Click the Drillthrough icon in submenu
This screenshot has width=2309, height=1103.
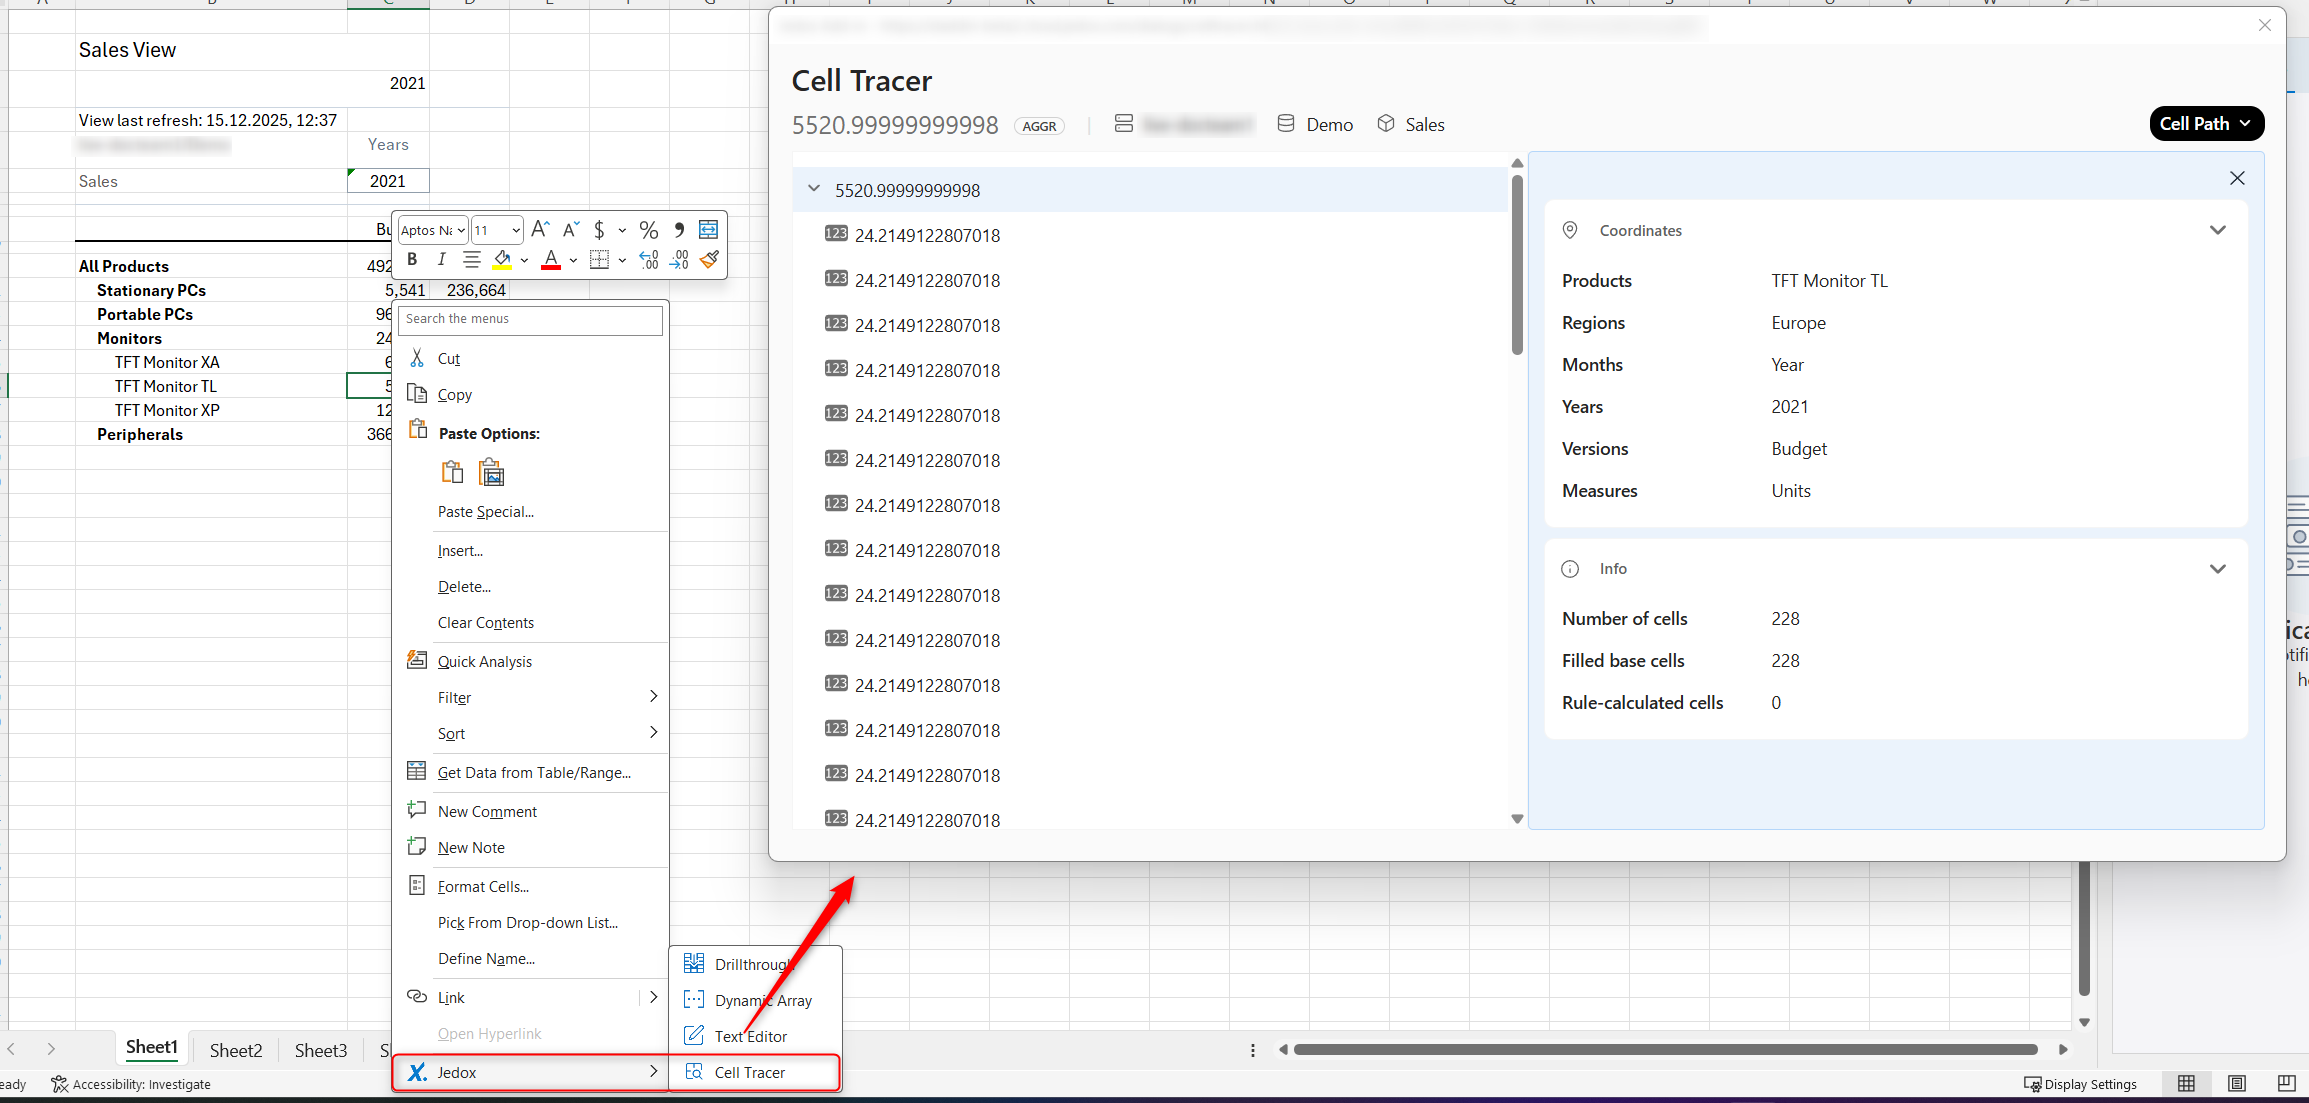[694, 964]
